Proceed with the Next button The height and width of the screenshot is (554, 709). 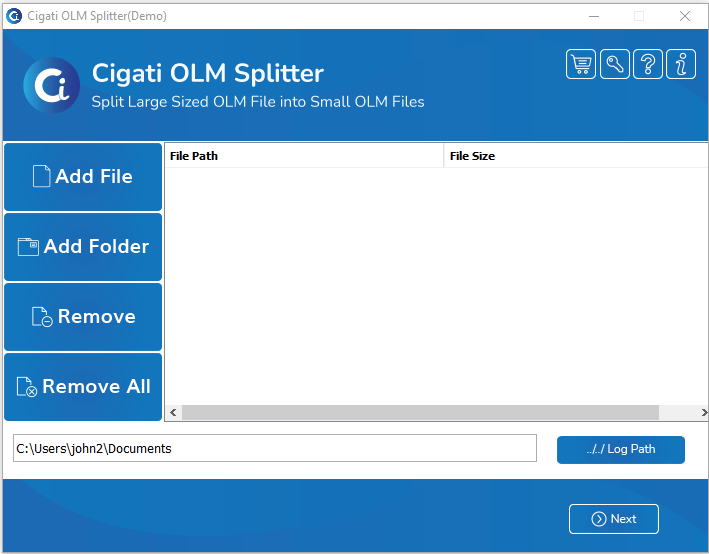point(614,519)
